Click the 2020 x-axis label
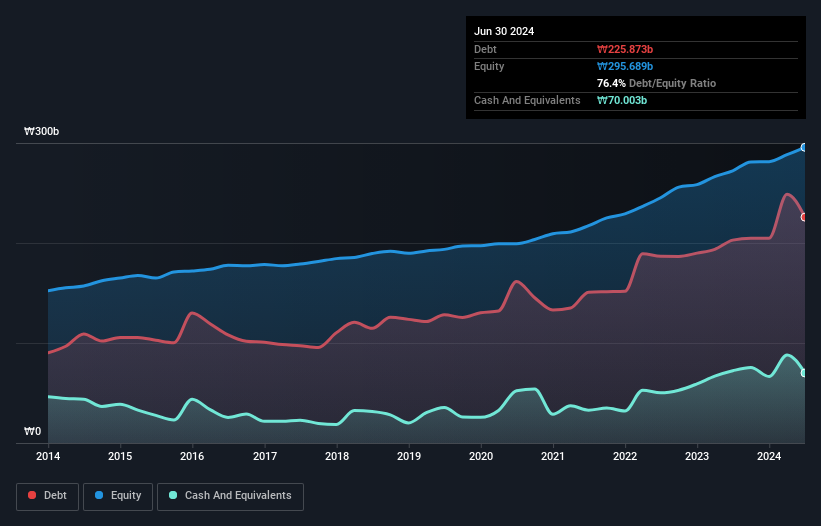This screenshot has width=821, height=526. (x=481, y=456)
